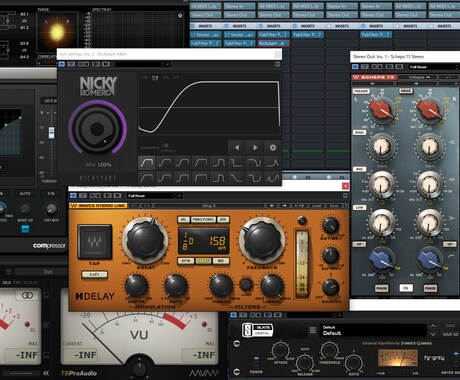Click the Slate Digital preset down chevron
This screenshot has height=380, width=460.
click(x=433, y=334)
